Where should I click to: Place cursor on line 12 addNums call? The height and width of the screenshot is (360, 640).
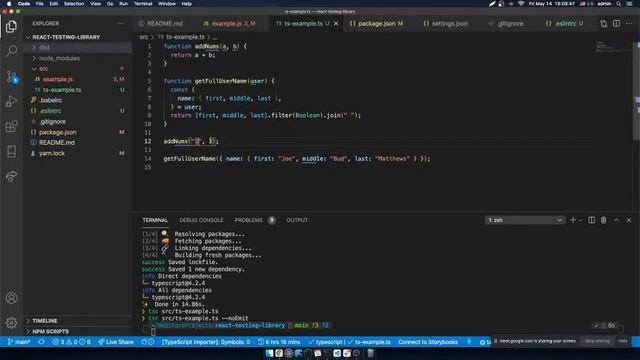[x=191, y=141]
